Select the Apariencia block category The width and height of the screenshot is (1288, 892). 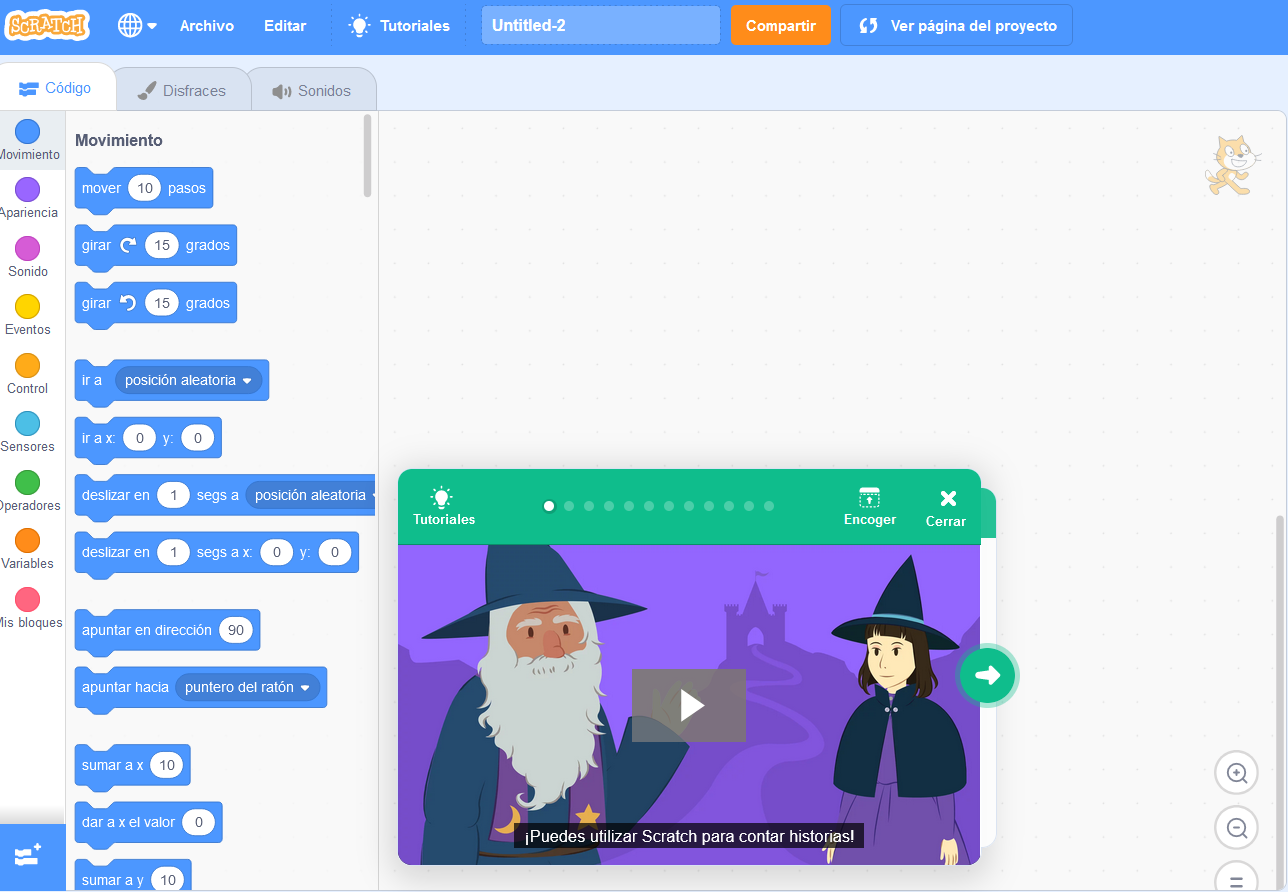pyautogui.click(x=30, y=197)
